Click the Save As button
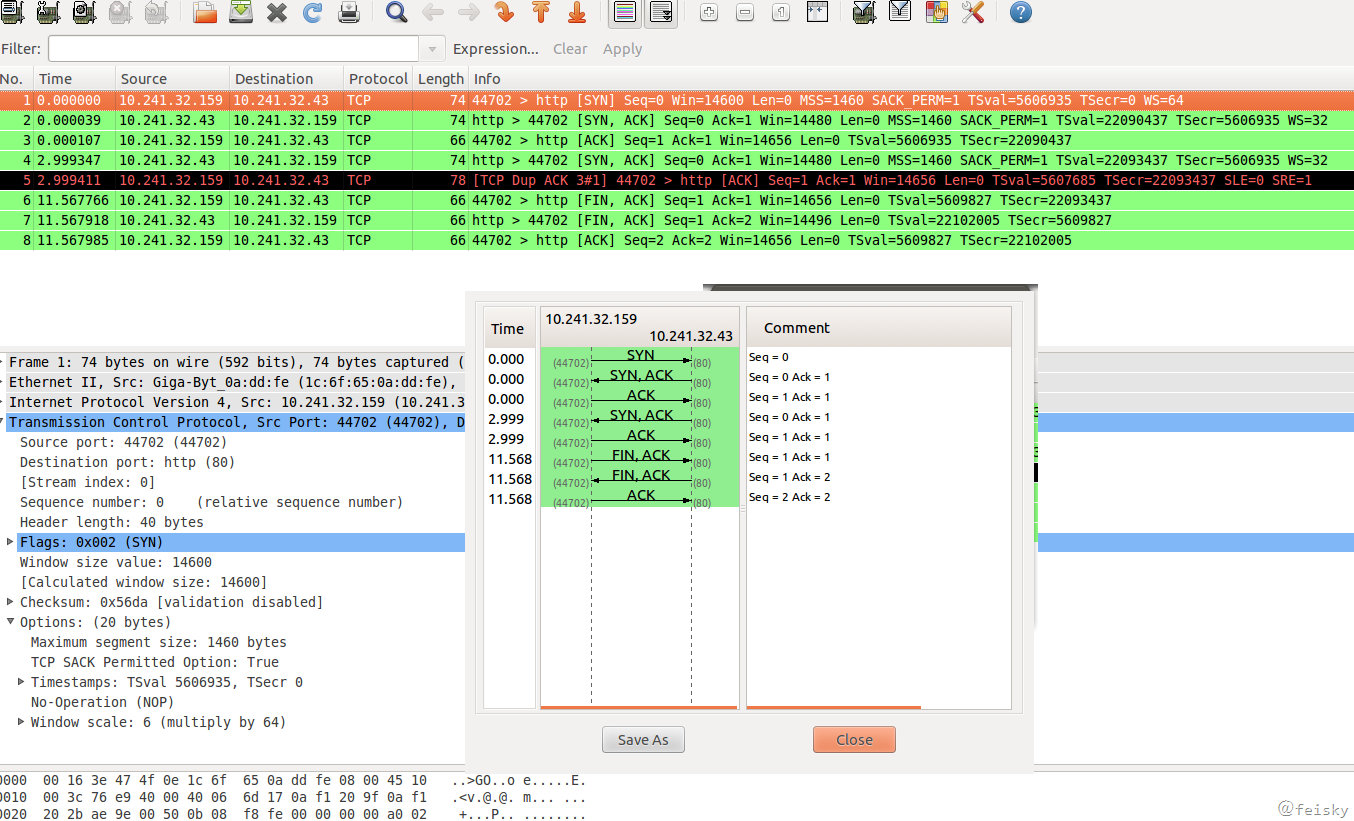This screenshot has height=821, width=1354. pyautogui.click(x=643, y=740)
